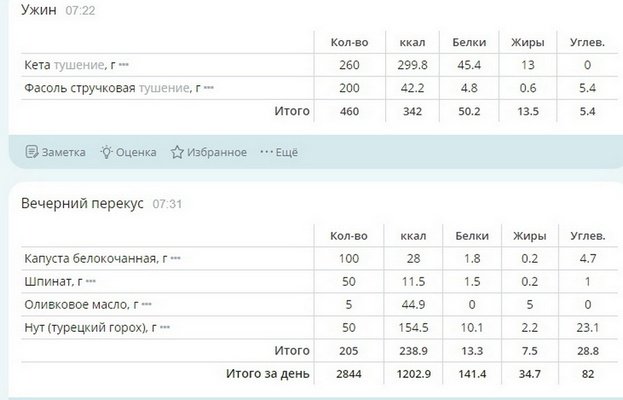Screen dimensions: 623x400
Task: Click the Оценка lightbulb icon
Action: click(106, 152)
